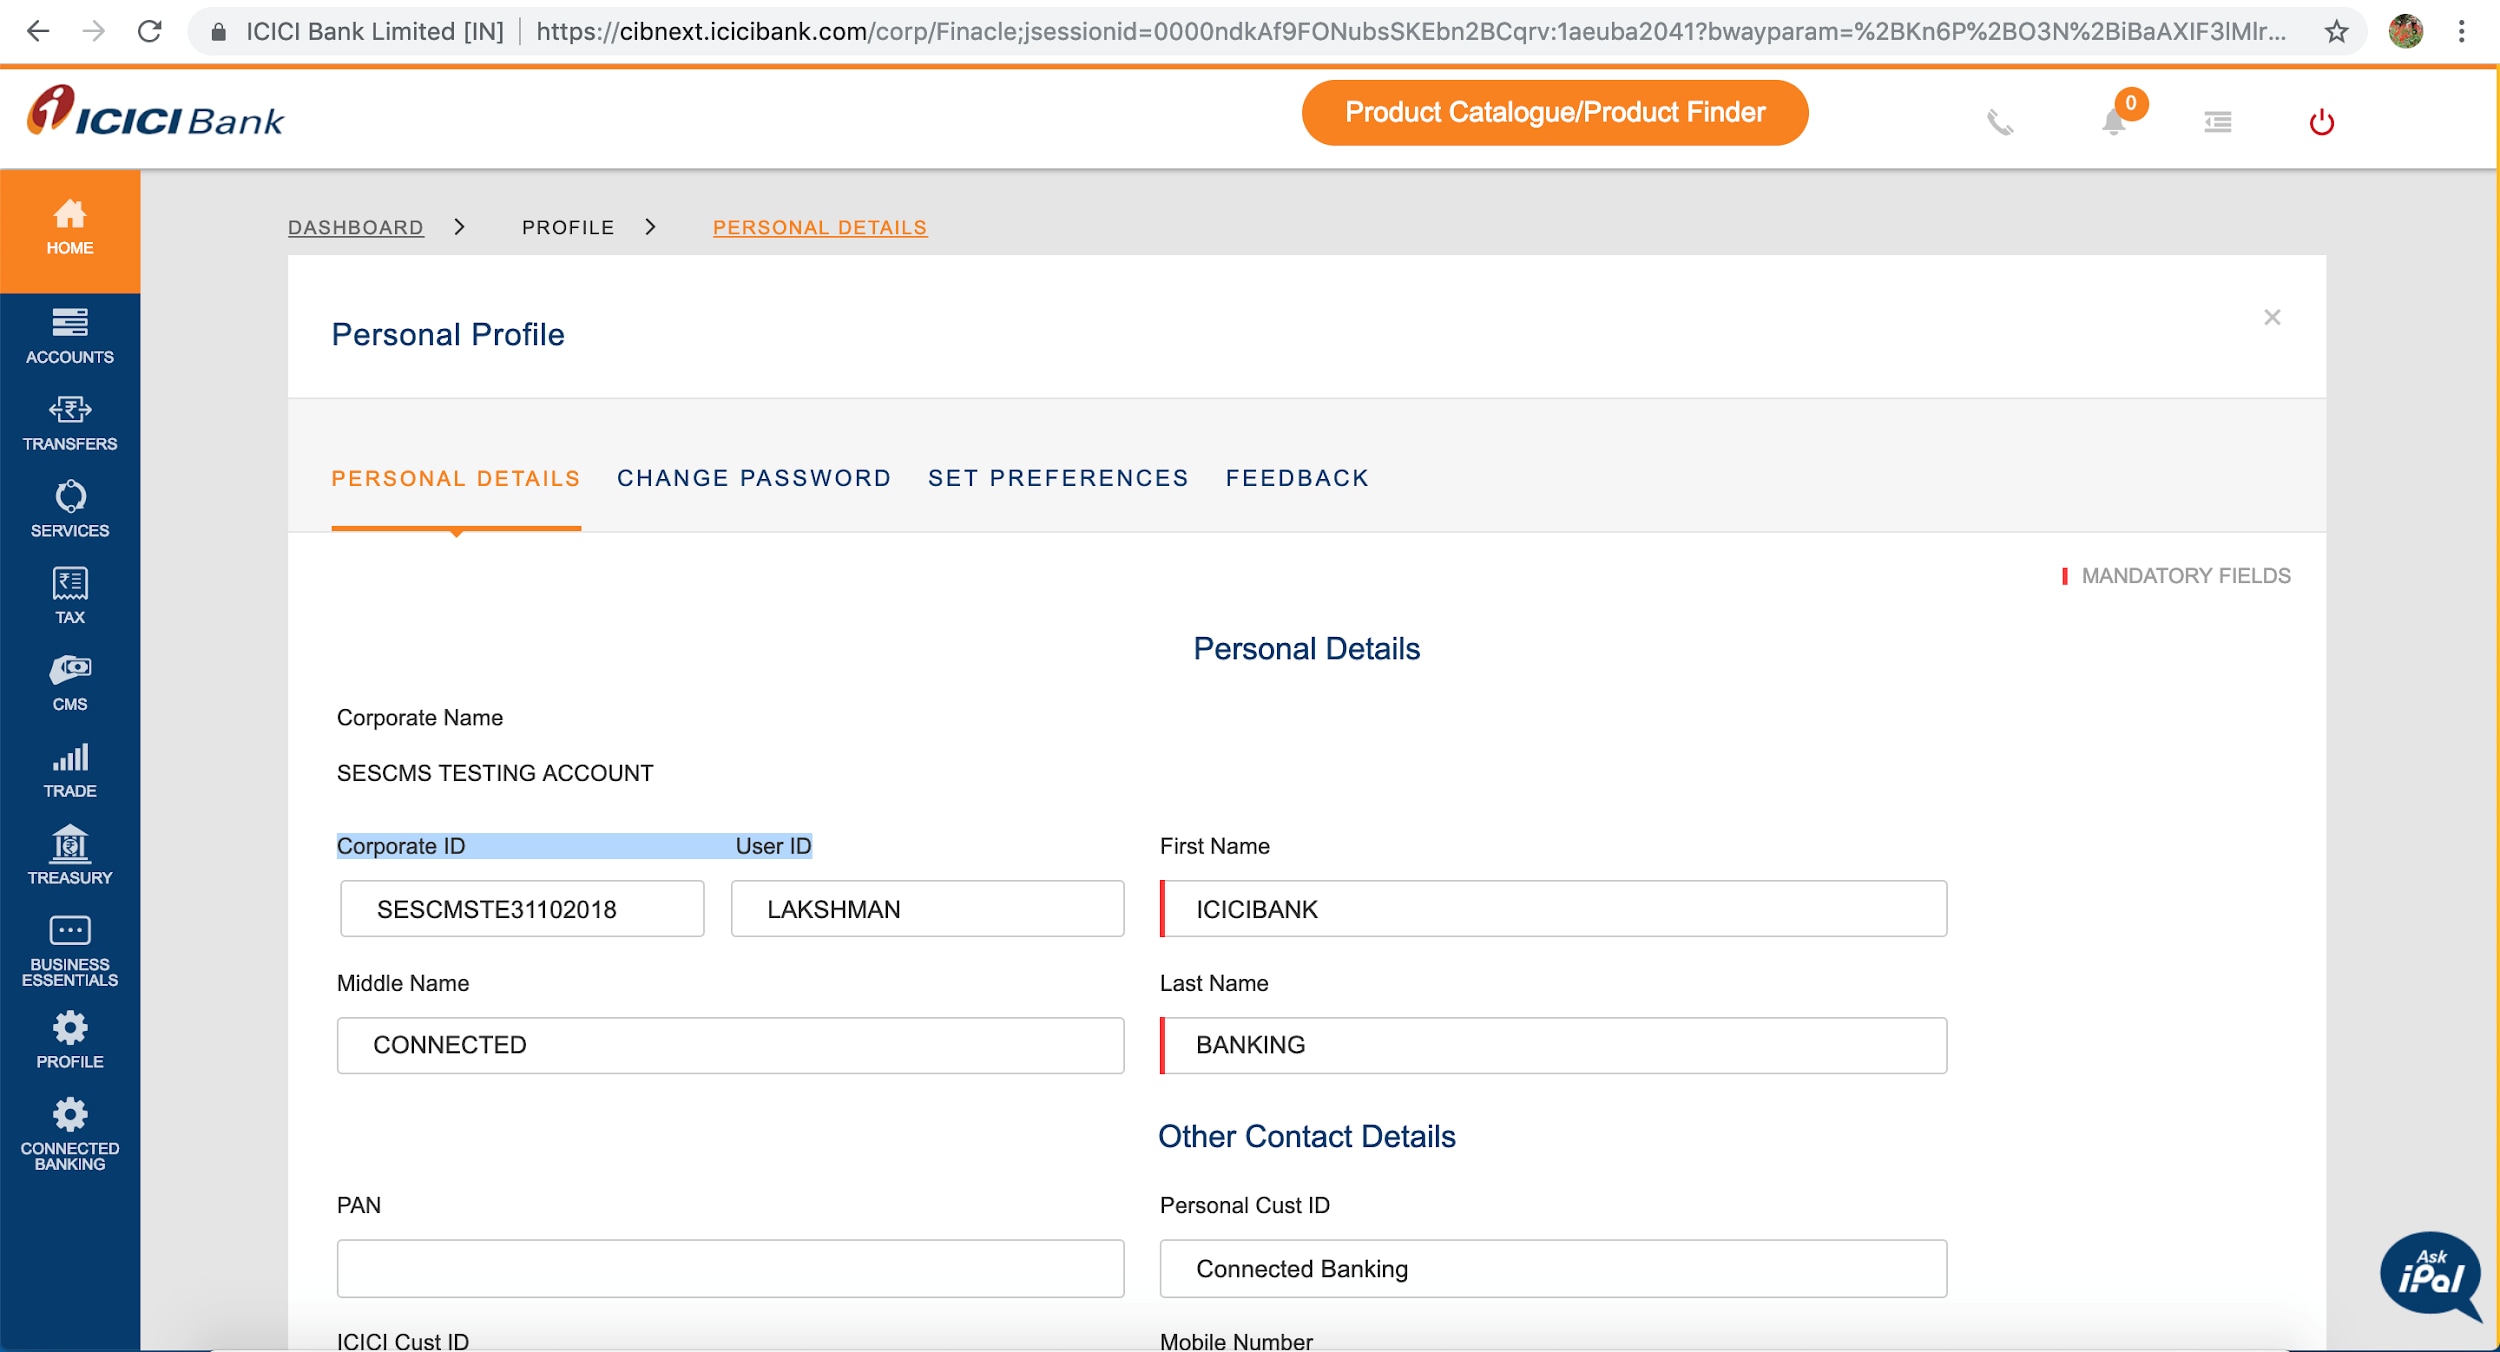Click the First Name label
This screenshot has height=1352, width=2500.
tap(1214, 846)
